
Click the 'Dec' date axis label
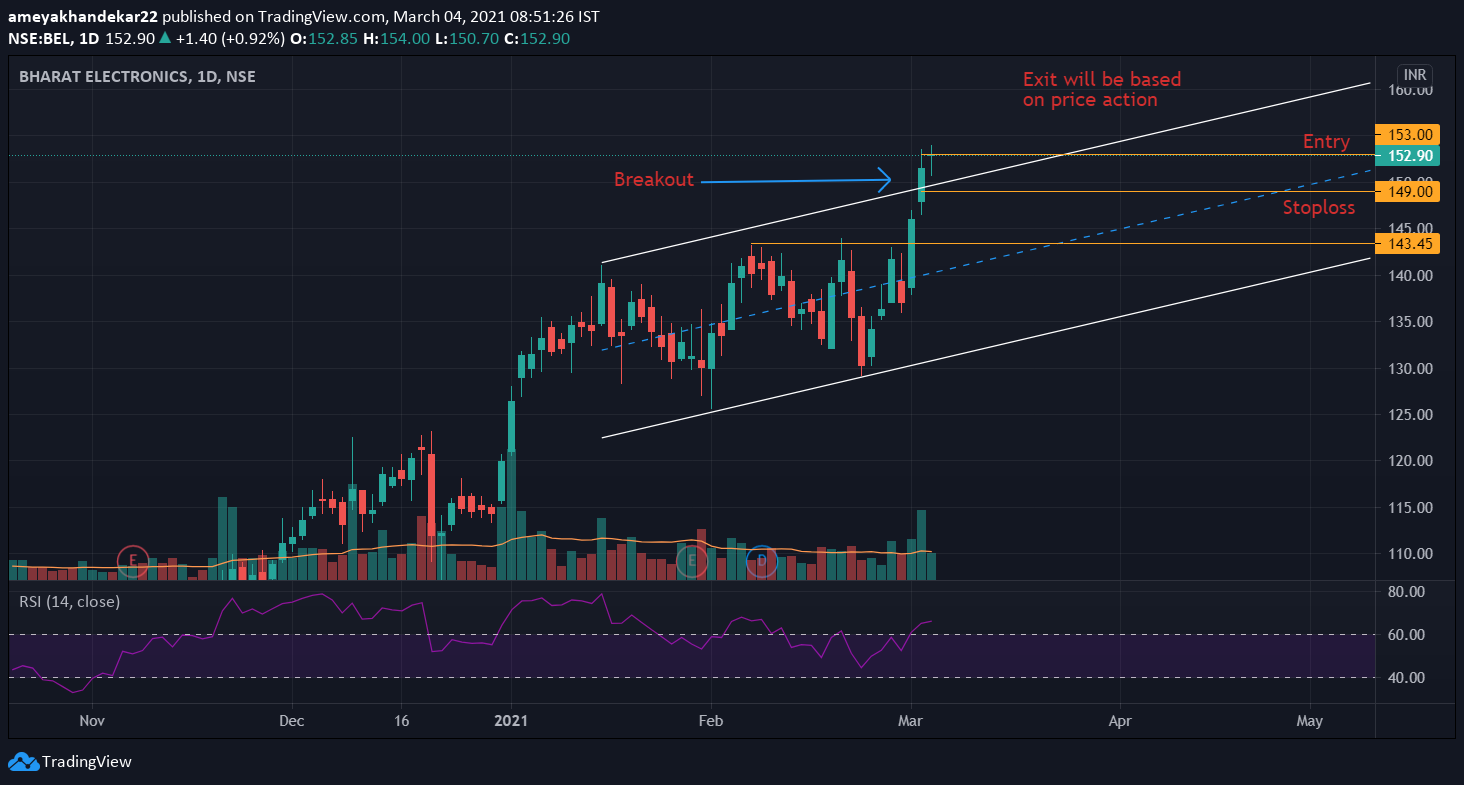[x=292, y=719]
